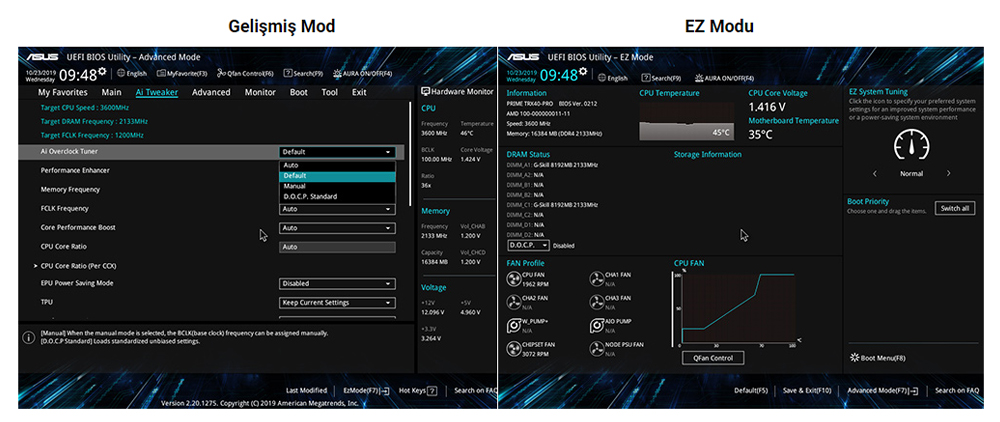This screenshot has height=422, width=1000.
Task: Expand CPU Core Ratio (Per CCX) submenu
Action: [78, 266]
